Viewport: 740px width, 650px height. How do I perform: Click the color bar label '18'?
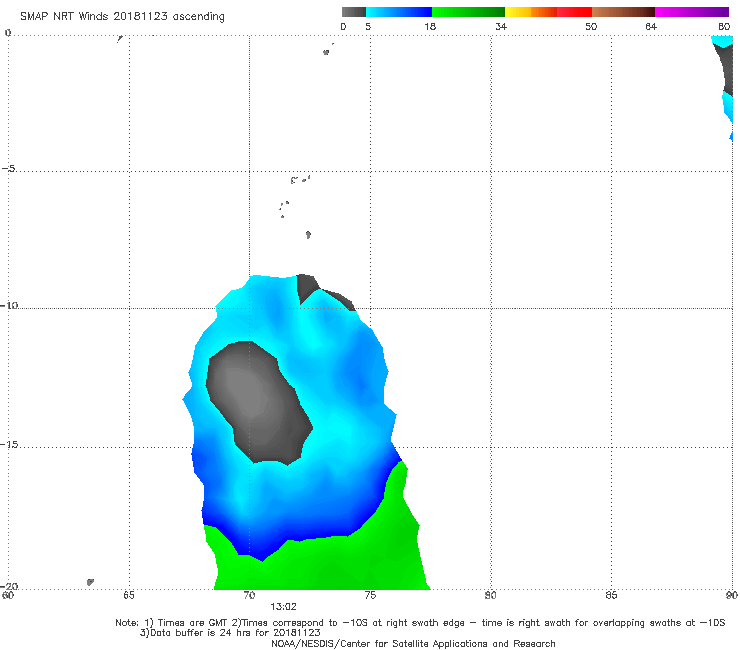point(430,26)
